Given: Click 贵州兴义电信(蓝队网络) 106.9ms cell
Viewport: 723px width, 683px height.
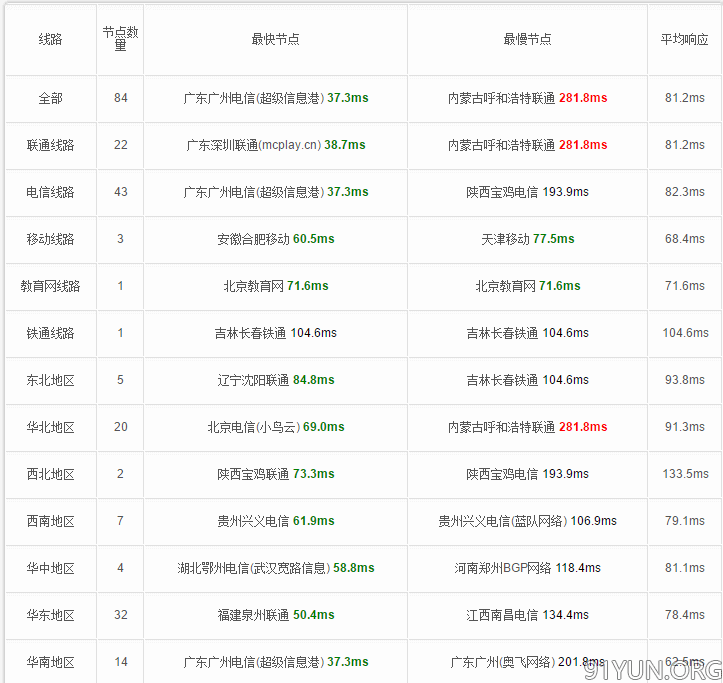Looking at the screenshot, I should [x=527, y=522].
